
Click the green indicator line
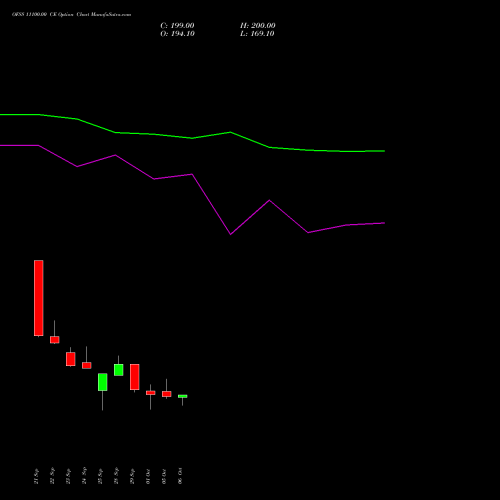pyautogui.click(x=192, y=138)
